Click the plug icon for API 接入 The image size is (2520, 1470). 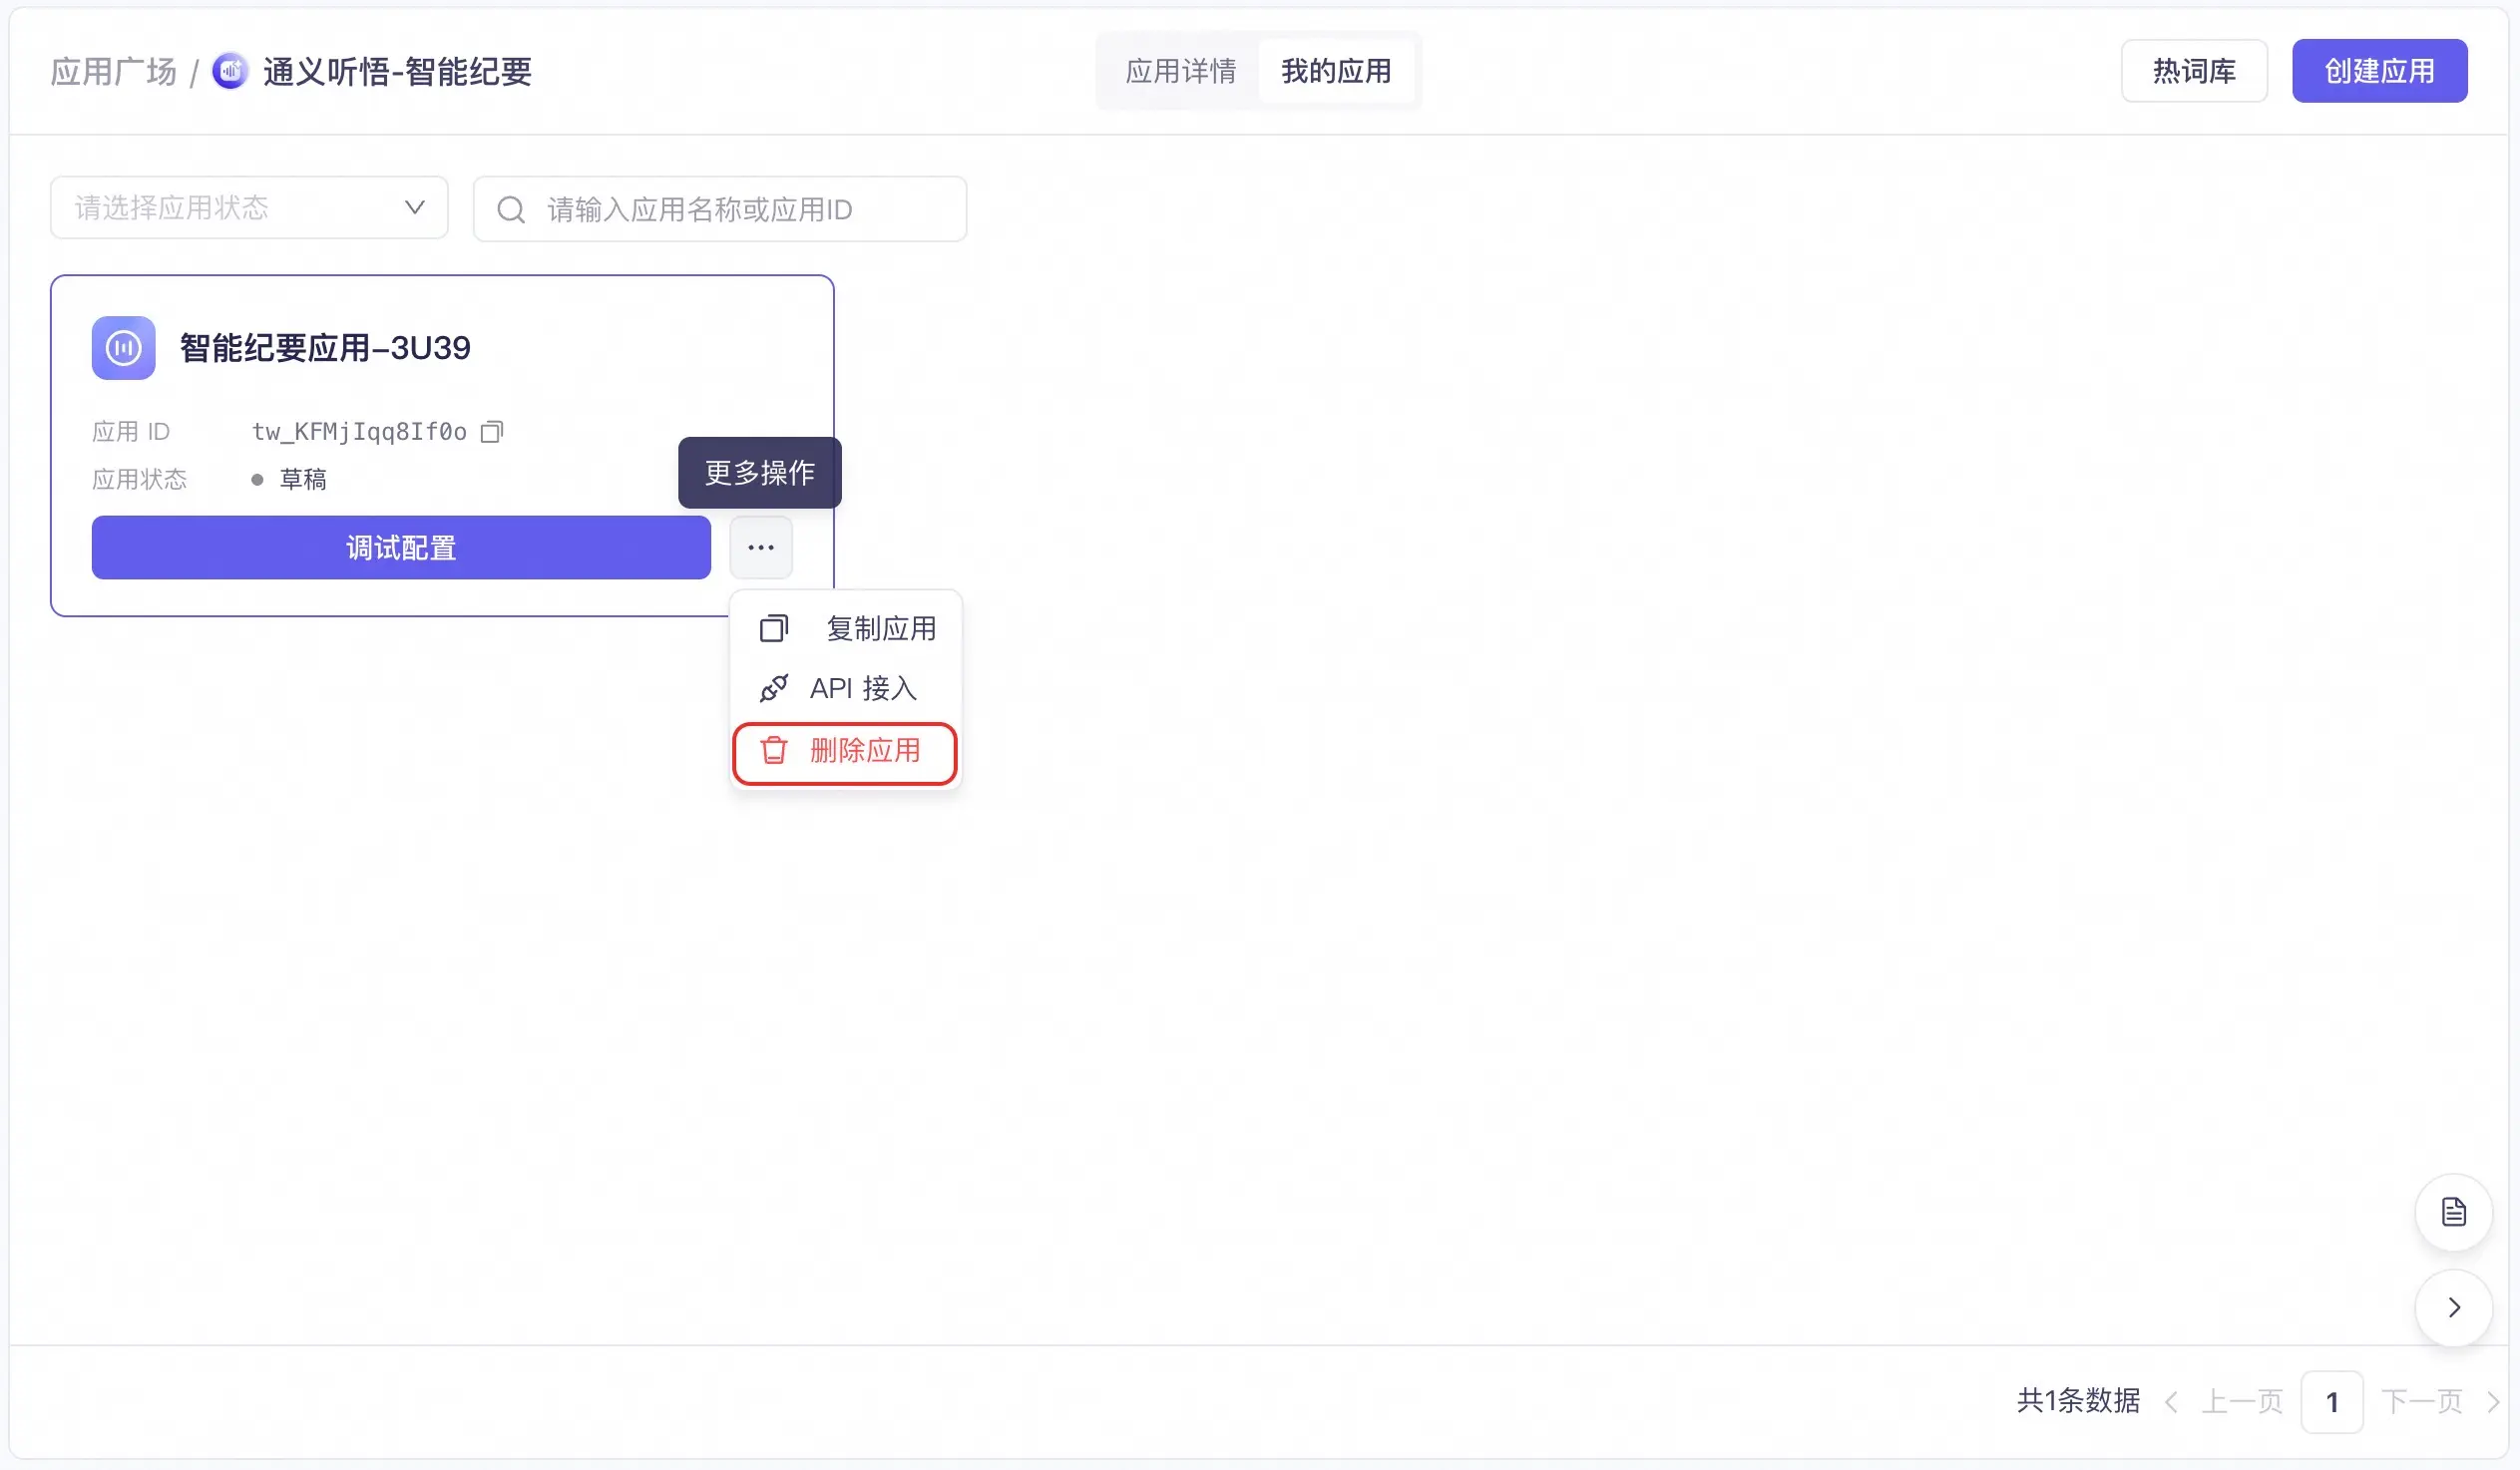coord(774,688)
